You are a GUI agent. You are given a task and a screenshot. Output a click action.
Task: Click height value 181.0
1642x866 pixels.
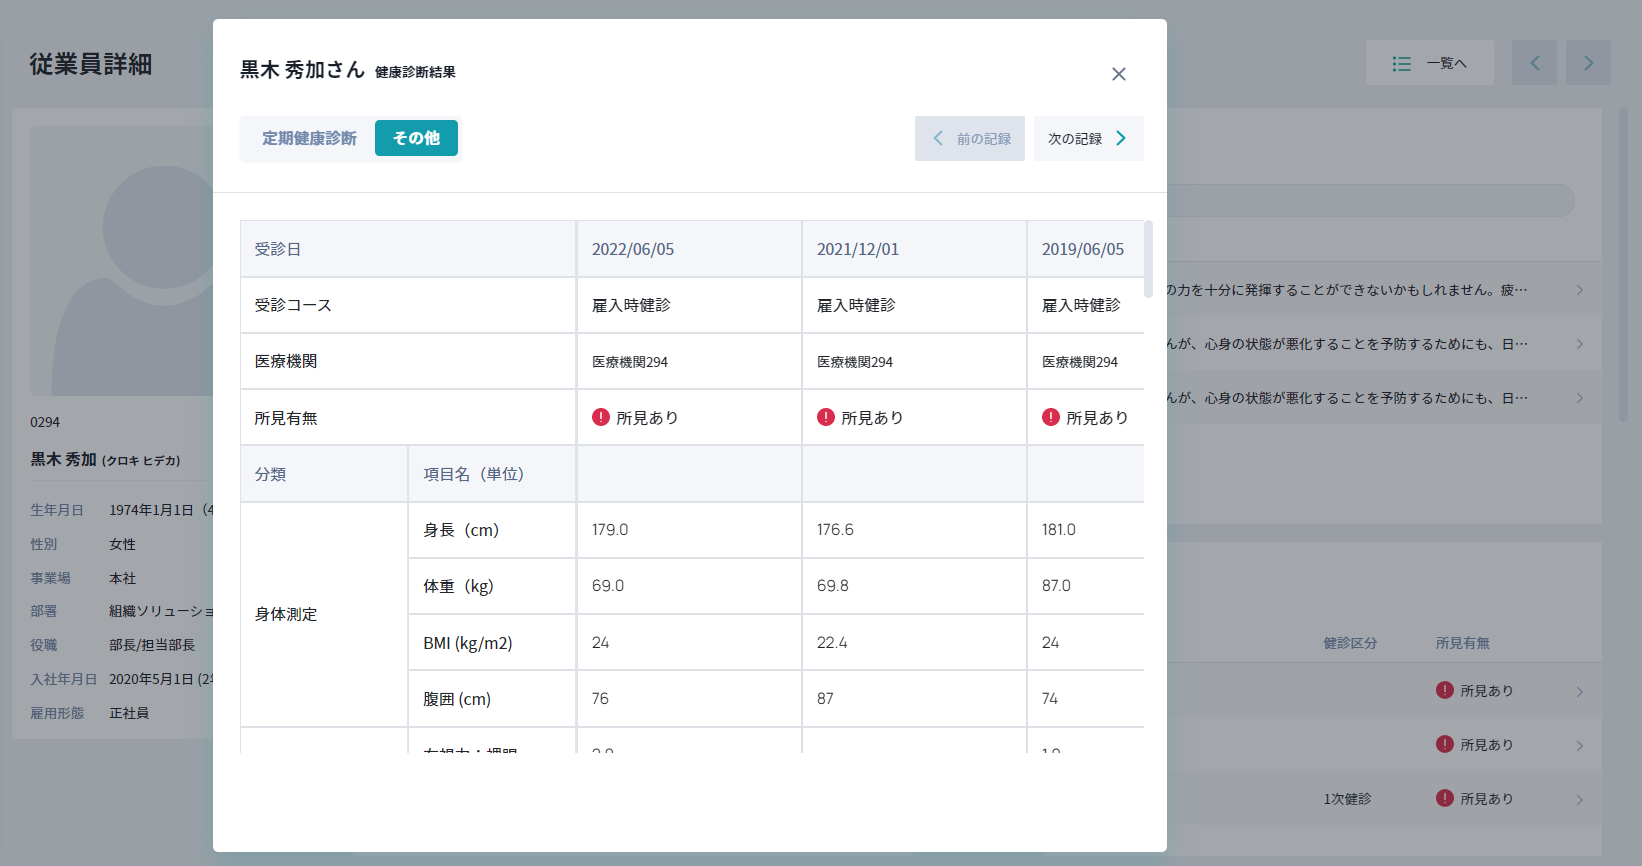(1059, 530)
